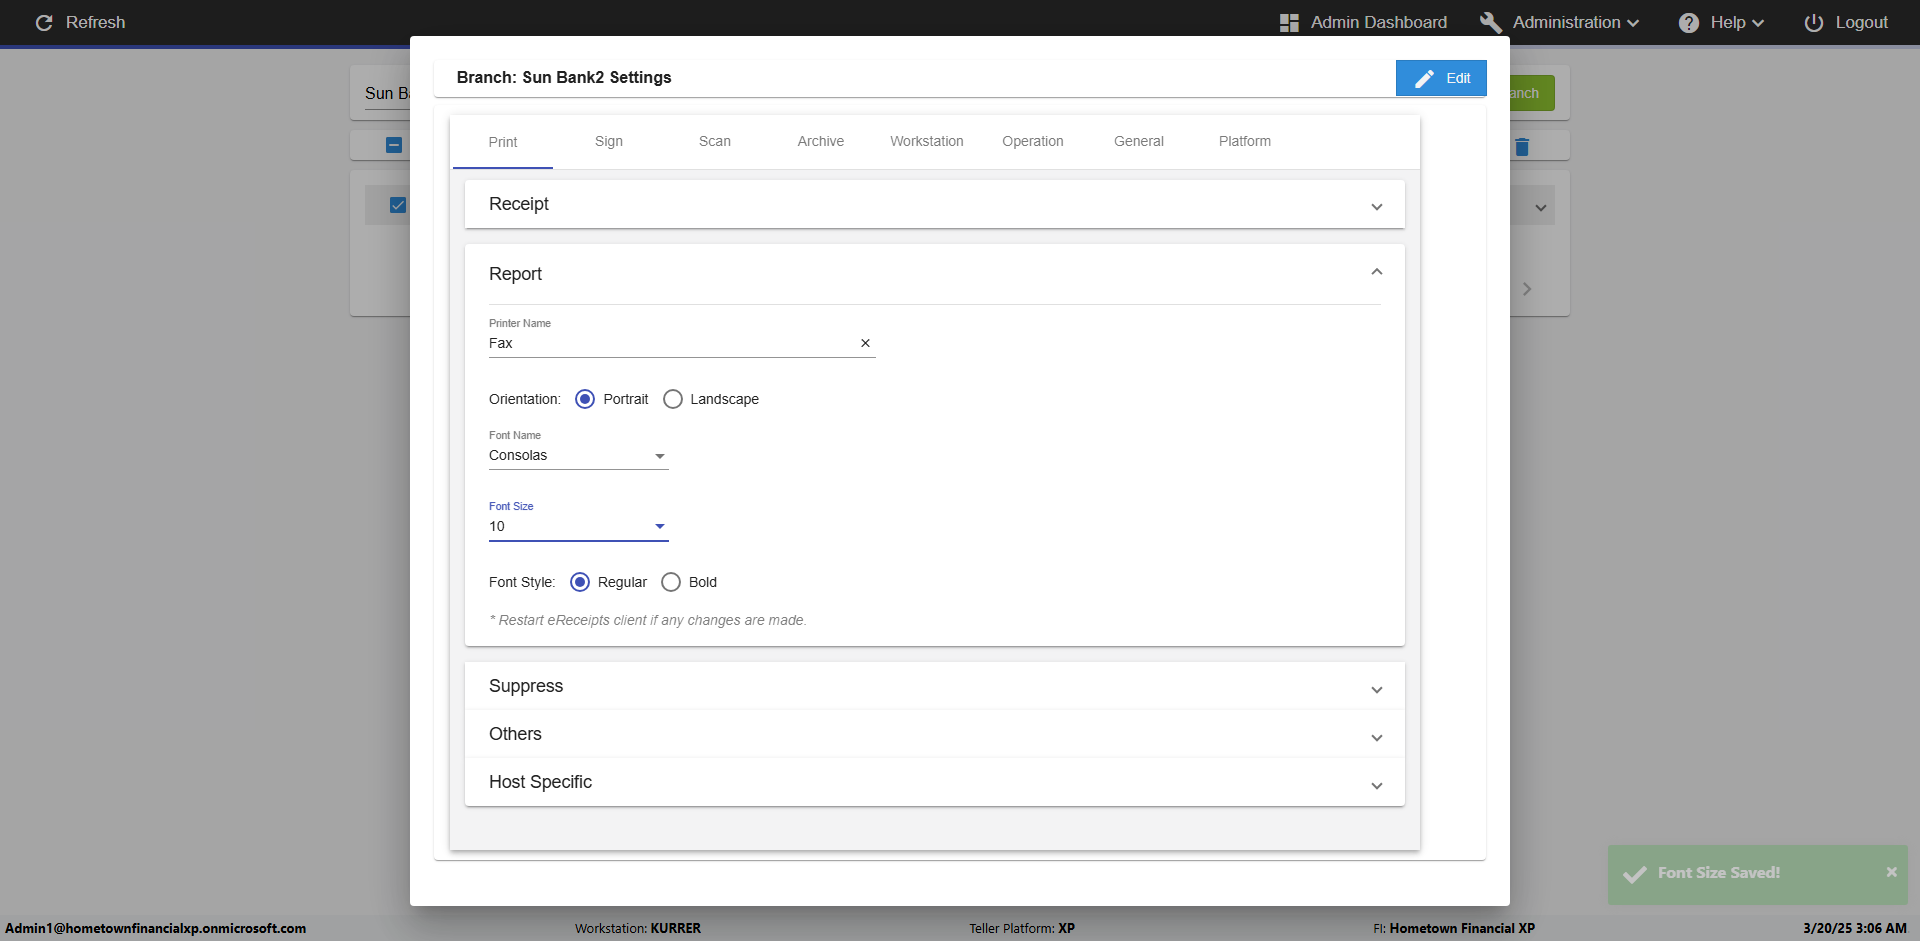
Task: Click the Logout power icon
Action: 1813,23
